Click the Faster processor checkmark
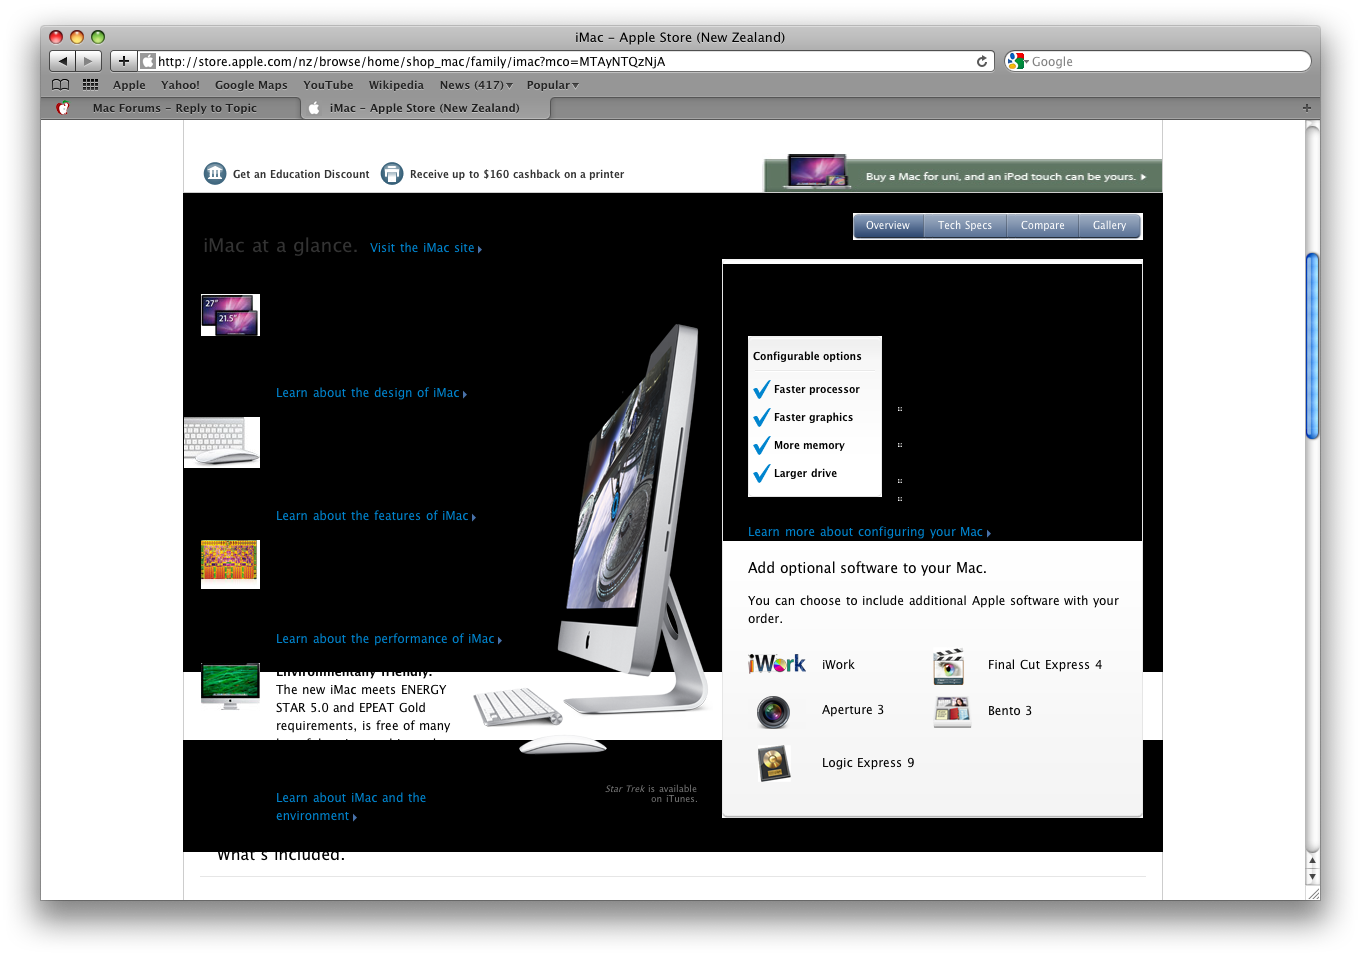The width and height of the screenshot is (1361, 956). point(761,389)
